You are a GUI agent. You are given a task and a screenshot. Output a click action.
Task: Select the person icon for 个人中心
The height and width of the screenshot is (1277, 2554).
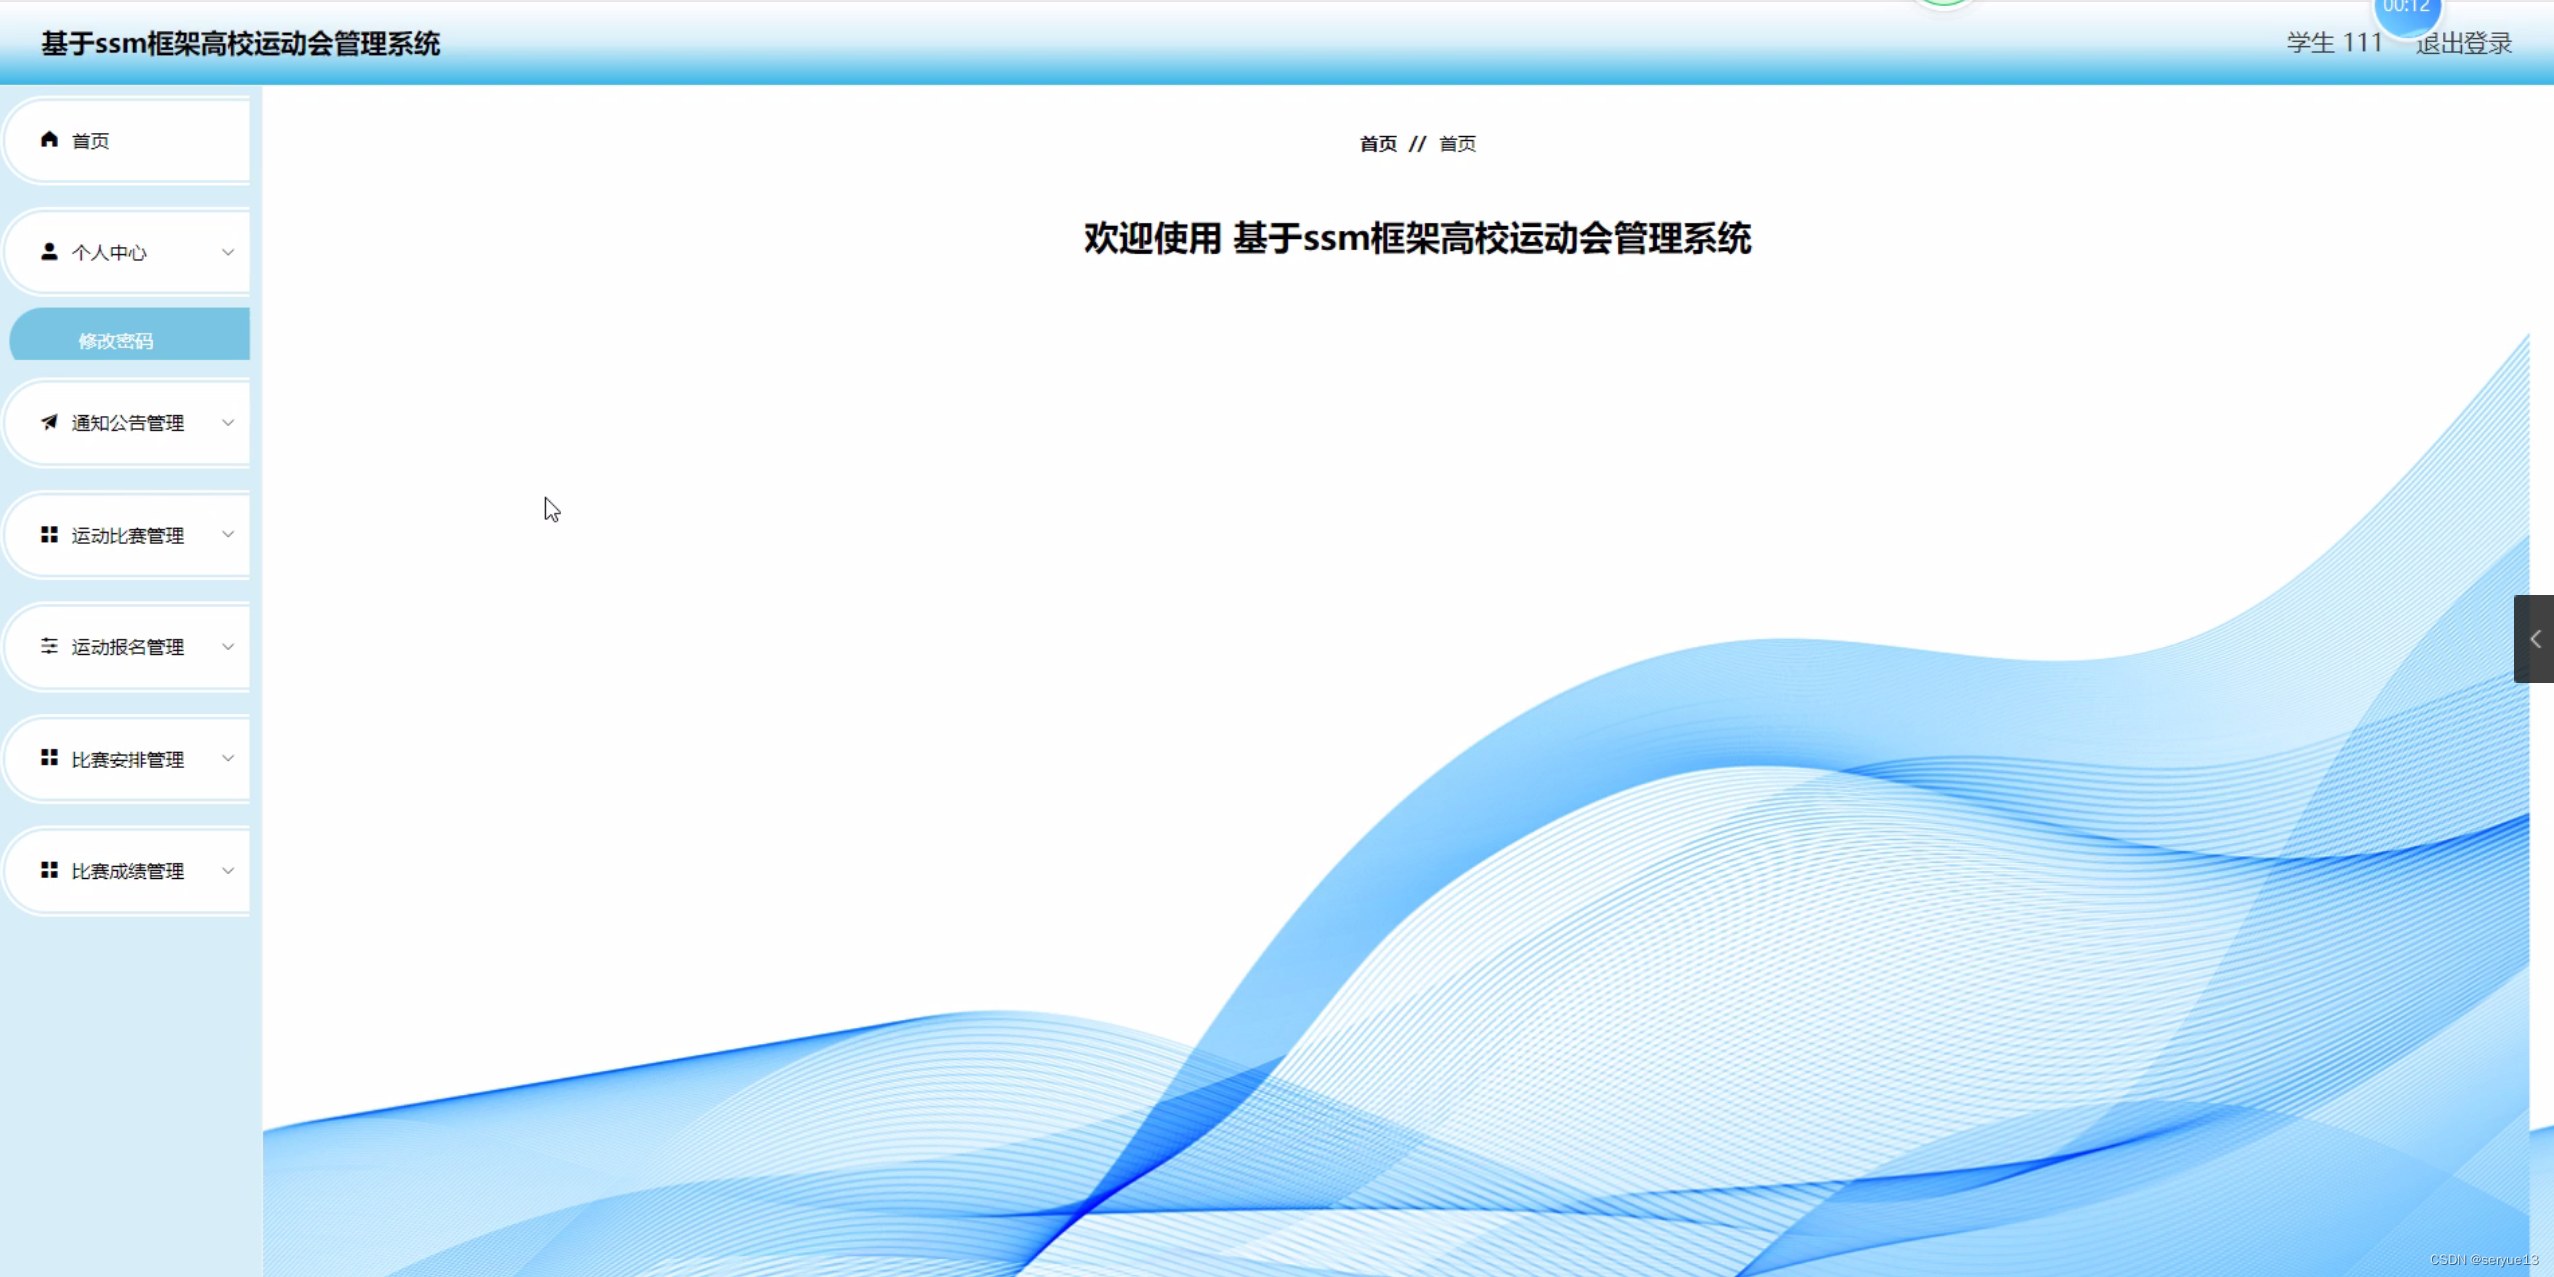pos(48,251)
